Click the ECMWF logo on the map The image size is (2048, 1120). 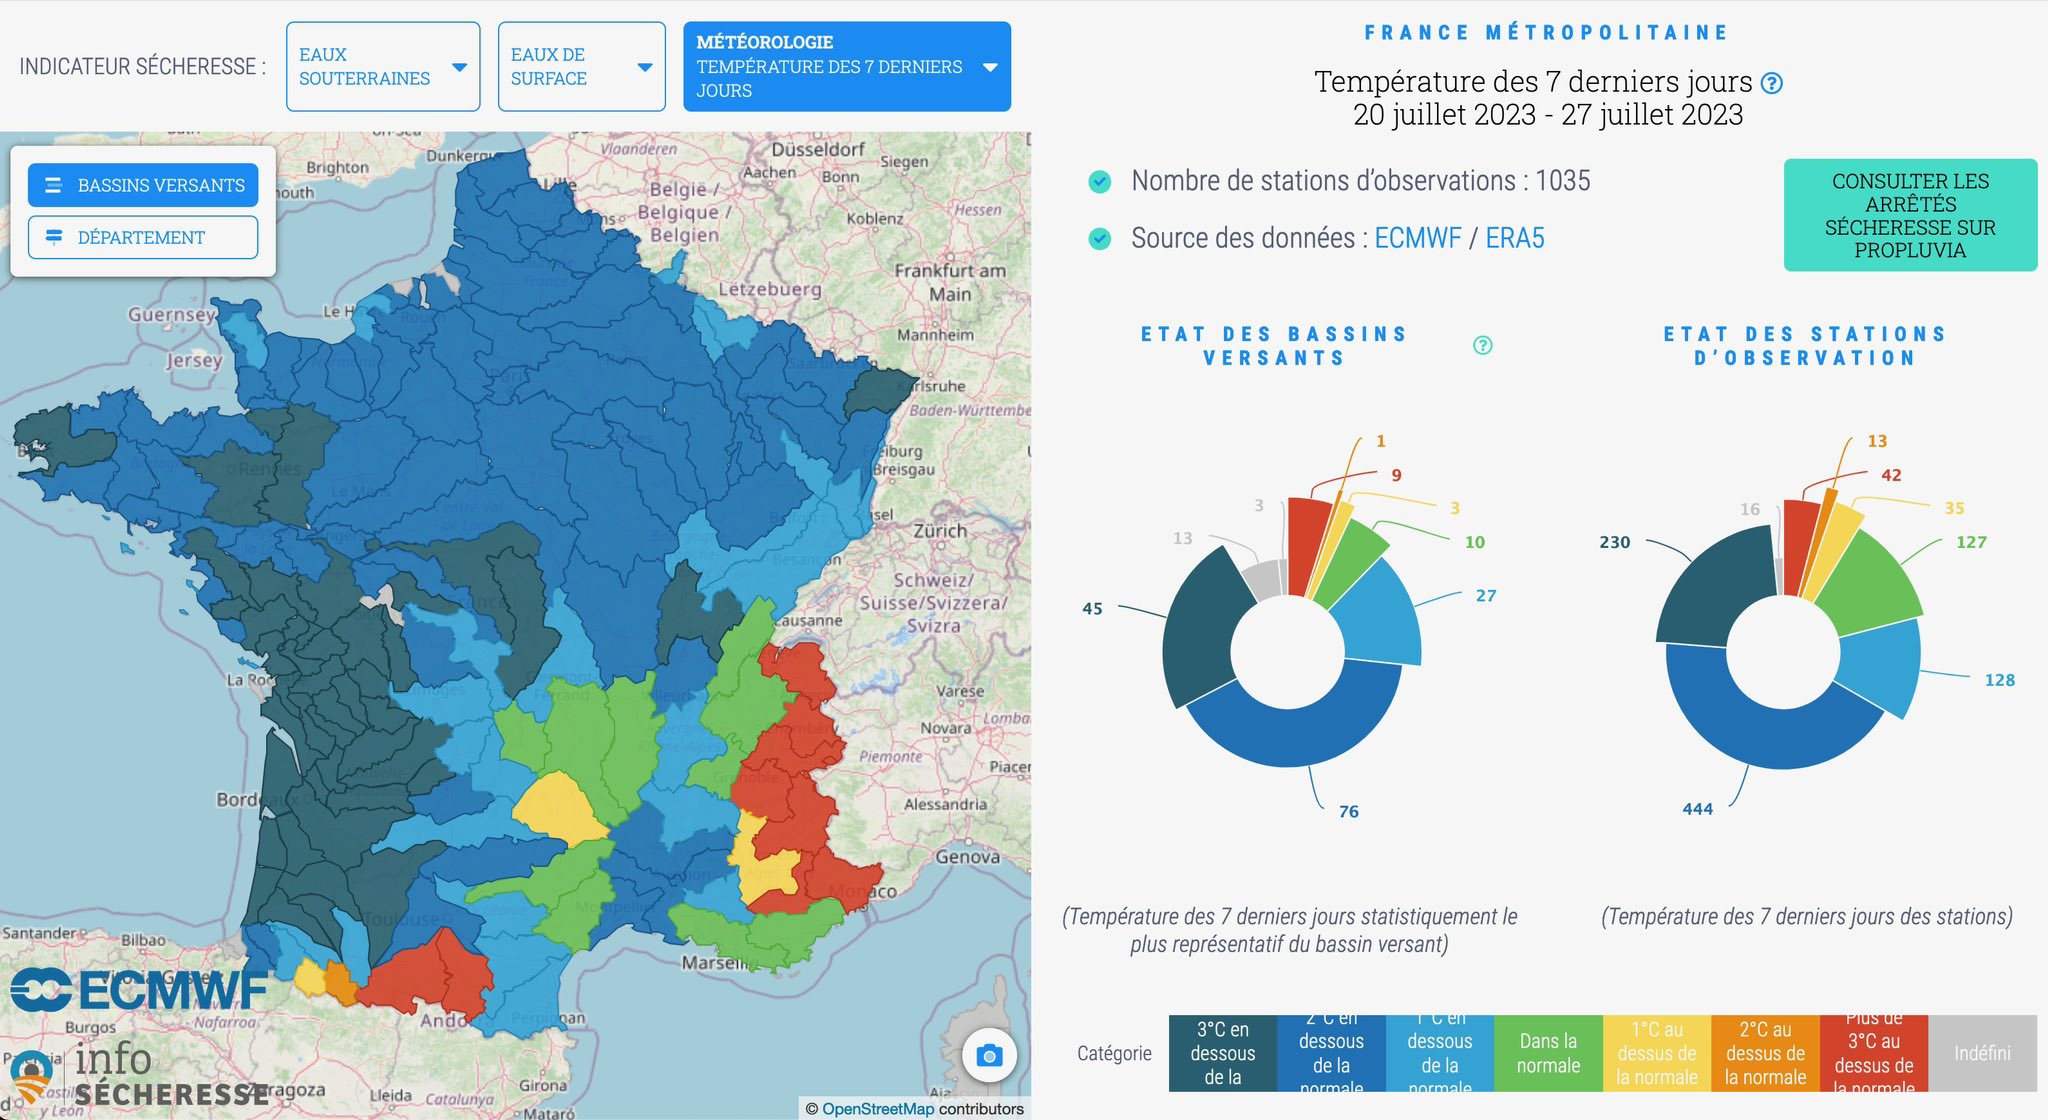(139, 990)
